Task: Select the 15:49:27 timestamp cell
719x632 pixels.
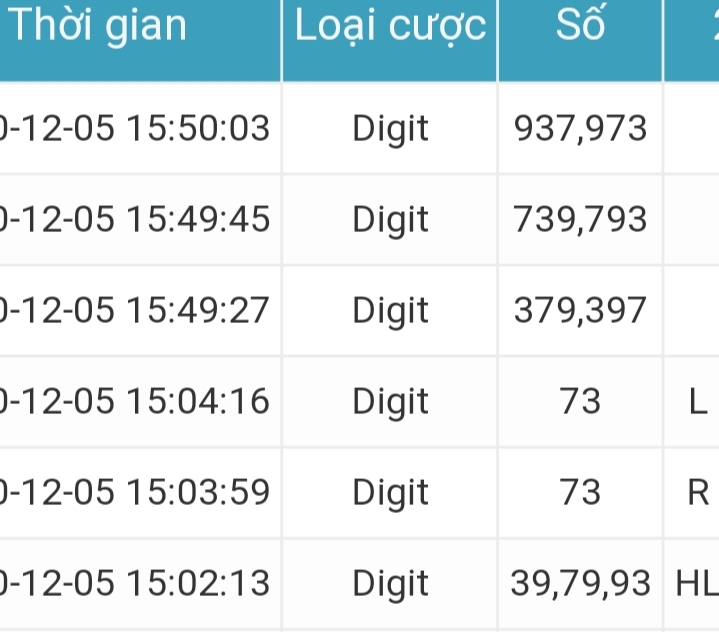Action: point(135,311)
